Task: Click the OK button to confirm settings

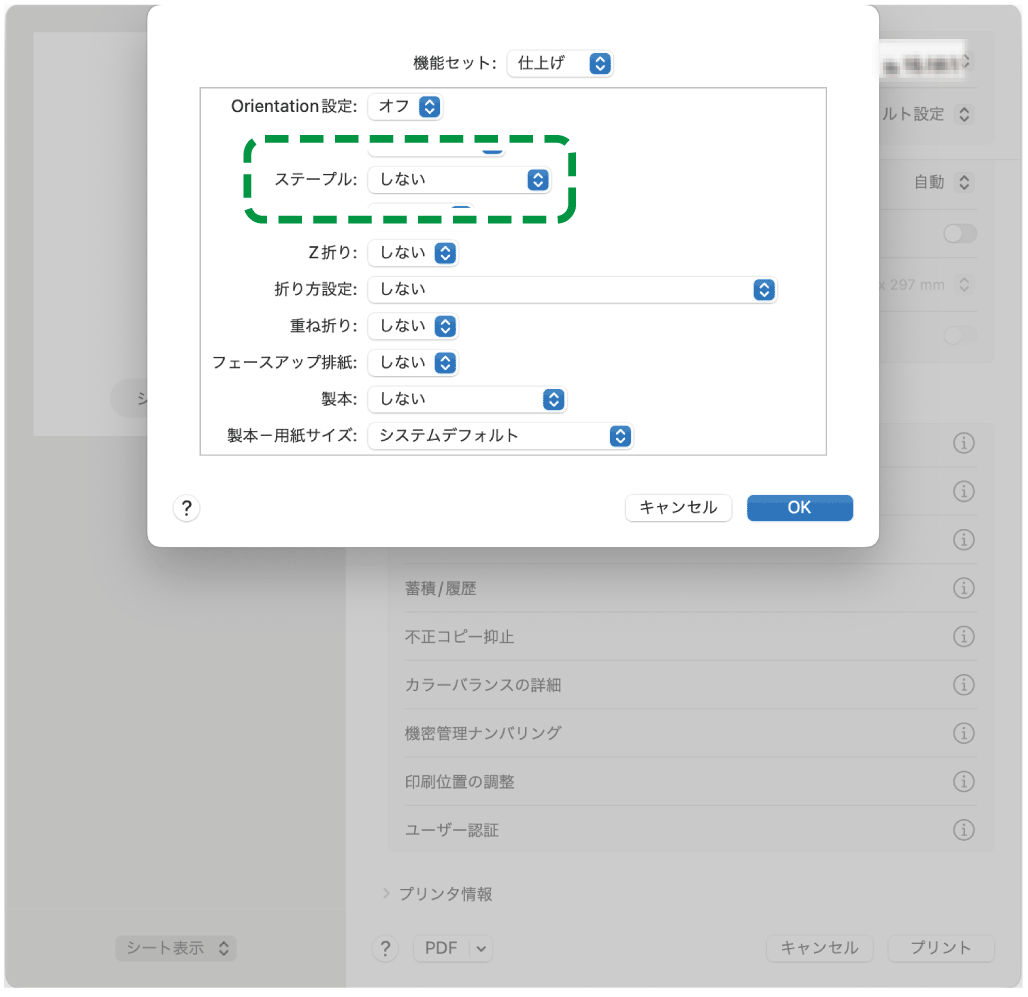Action: pyautogui.click(x=799, y=507)
